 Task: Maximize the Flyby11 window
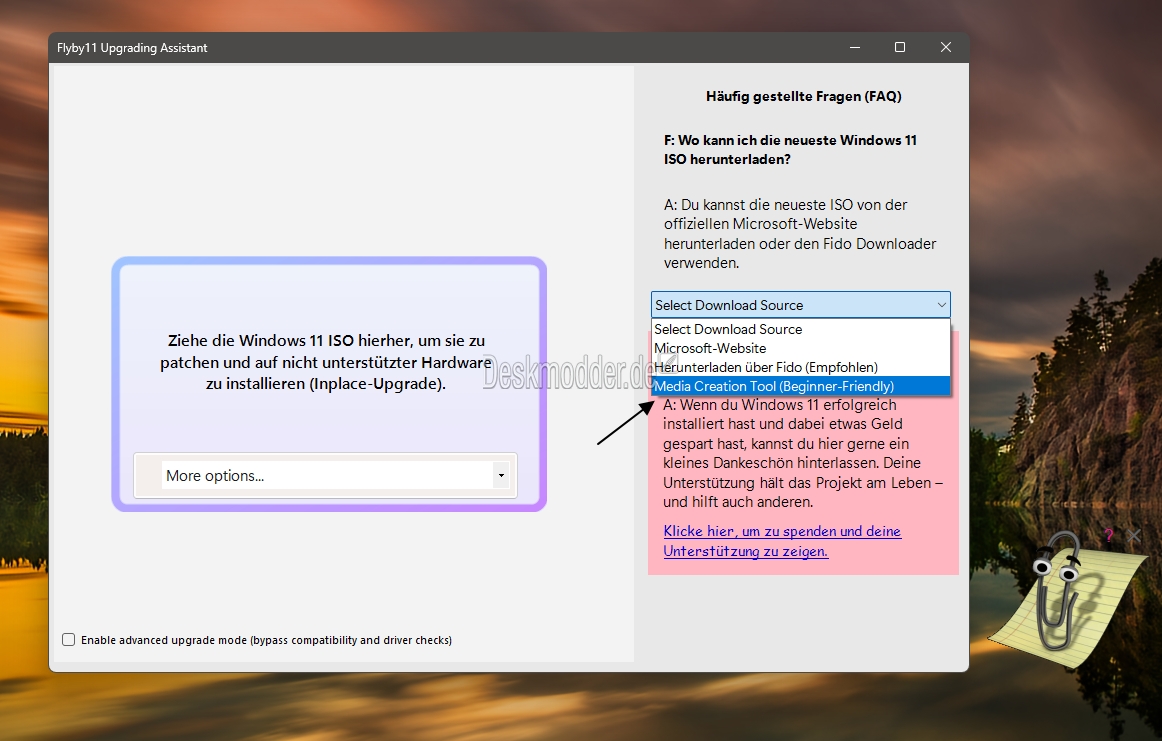click(900, 47)
